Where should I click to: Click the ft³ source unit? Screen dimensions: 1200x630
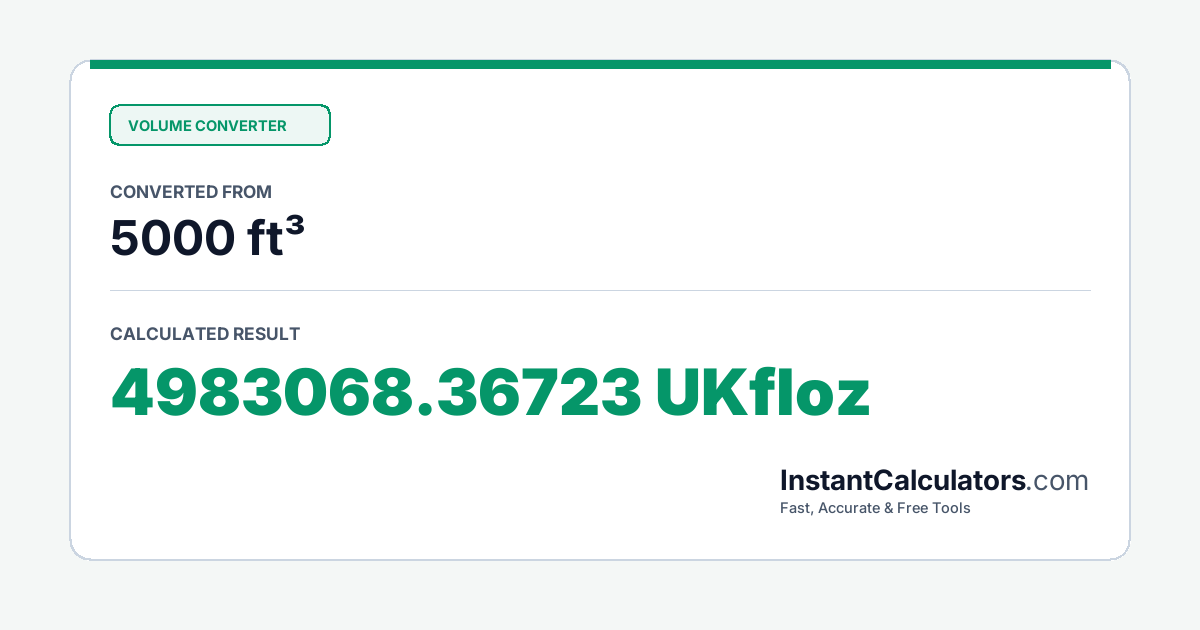click(271, 238)
